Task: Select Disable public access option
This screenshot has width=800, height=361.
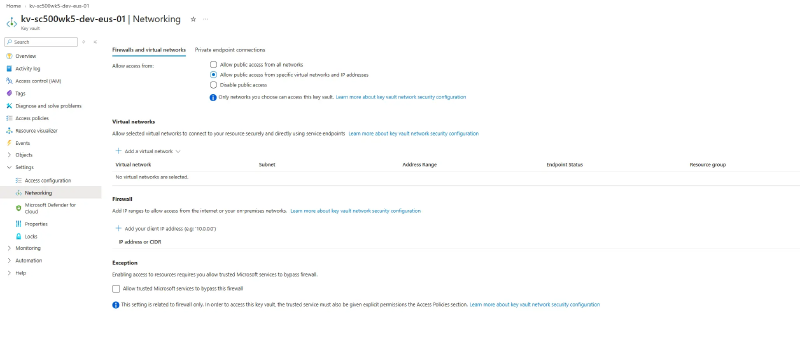Action: tap(213, 85)
